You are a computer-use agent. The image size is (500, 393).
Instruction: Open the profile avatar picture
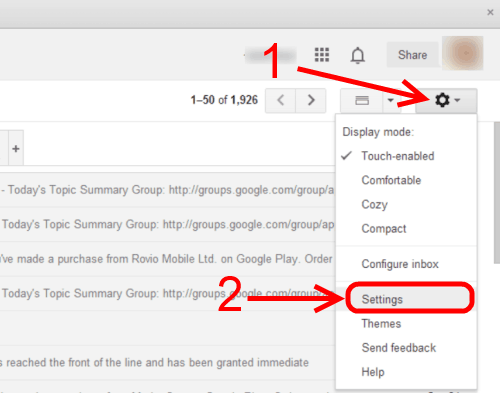point(463,53)
